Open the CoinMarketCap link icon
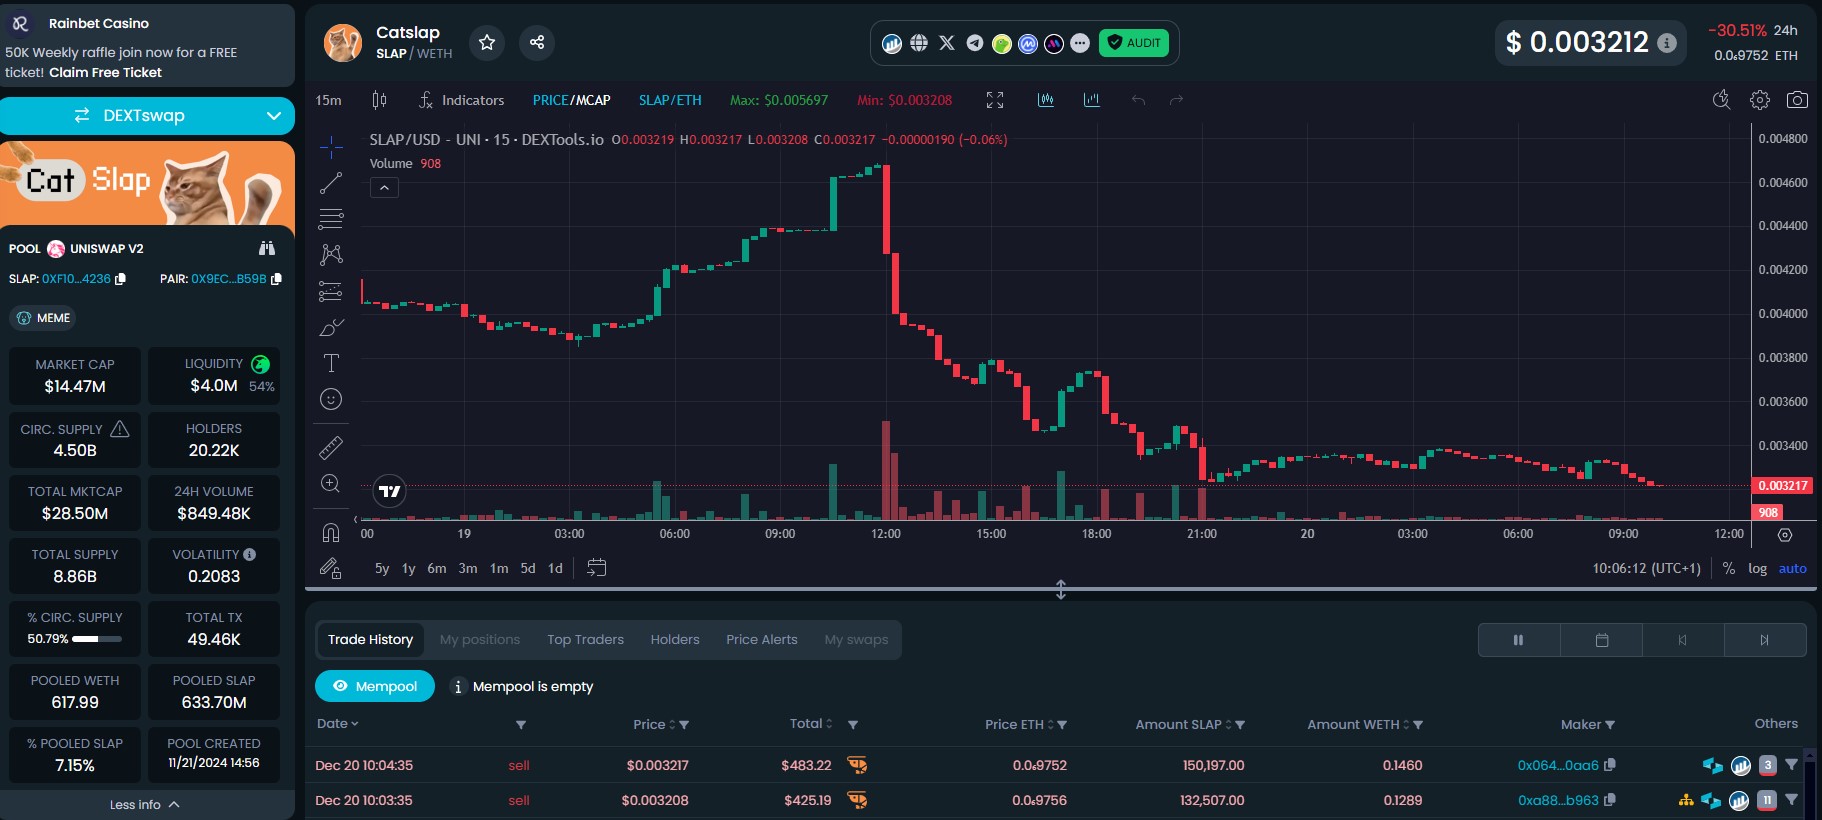 (1028, 43)
